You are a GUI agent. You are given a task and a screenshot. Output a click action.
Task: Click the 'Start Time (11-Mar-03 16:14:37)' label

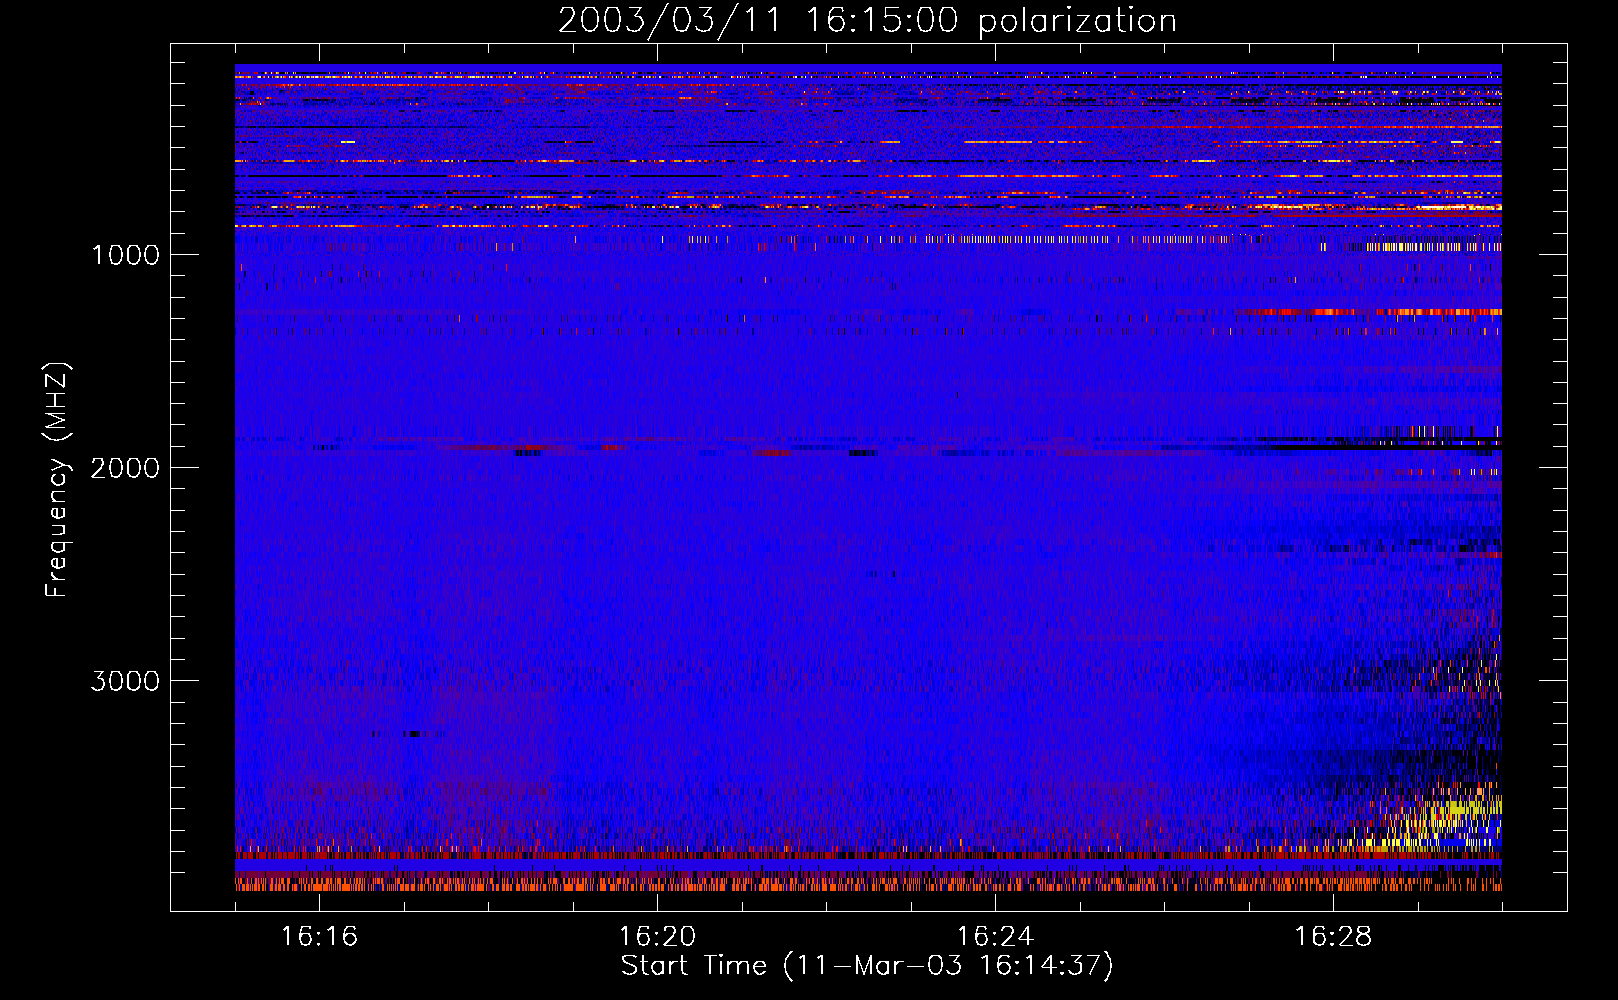click(x=867, y=966)
